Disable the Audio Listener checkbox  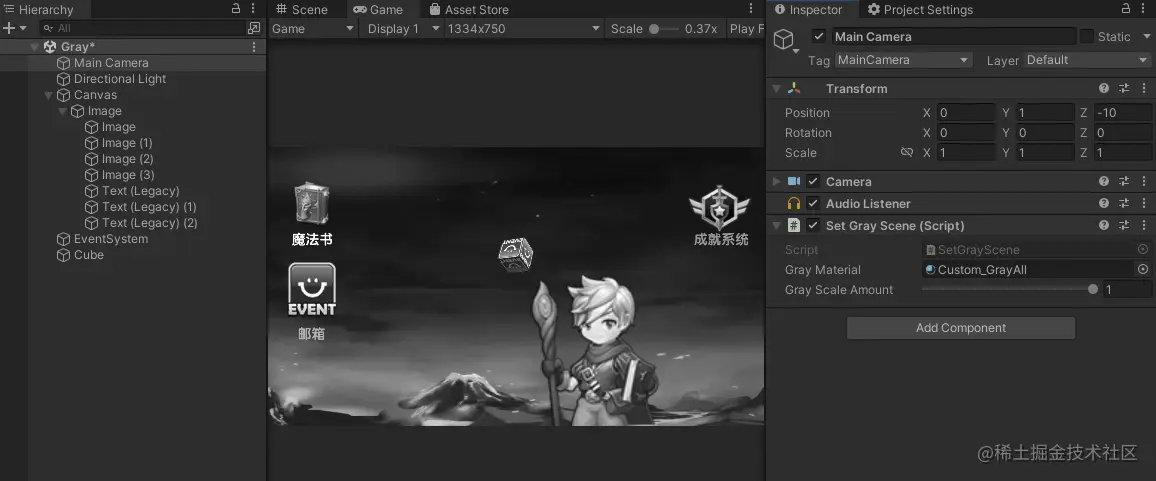813,204
